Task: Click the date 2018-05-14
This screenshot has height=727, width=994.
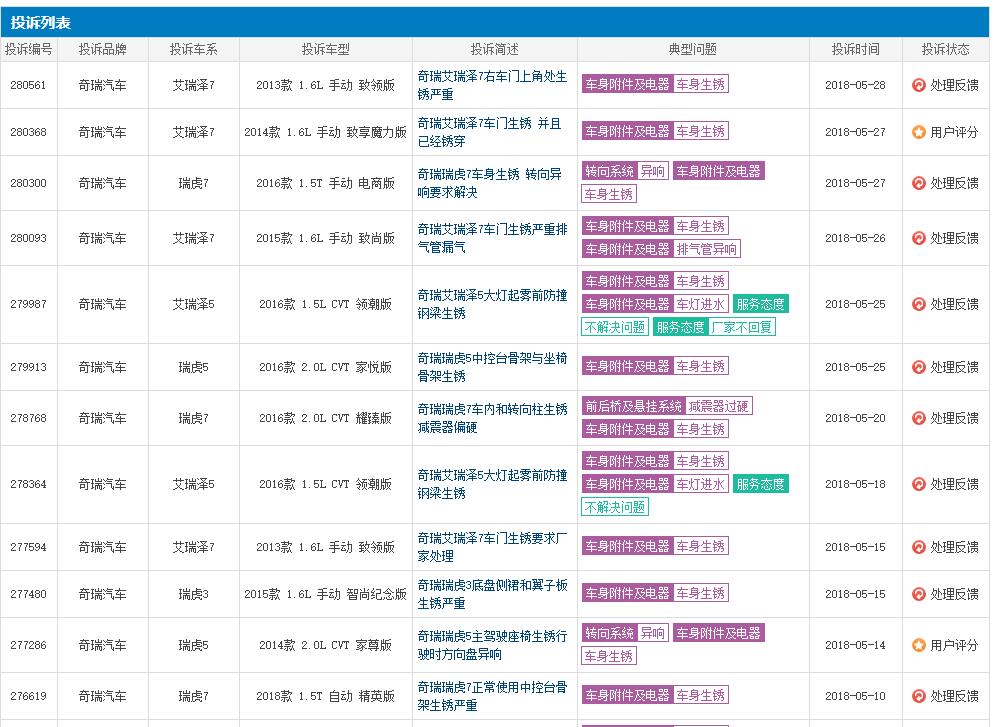Action: coord(855,645)
